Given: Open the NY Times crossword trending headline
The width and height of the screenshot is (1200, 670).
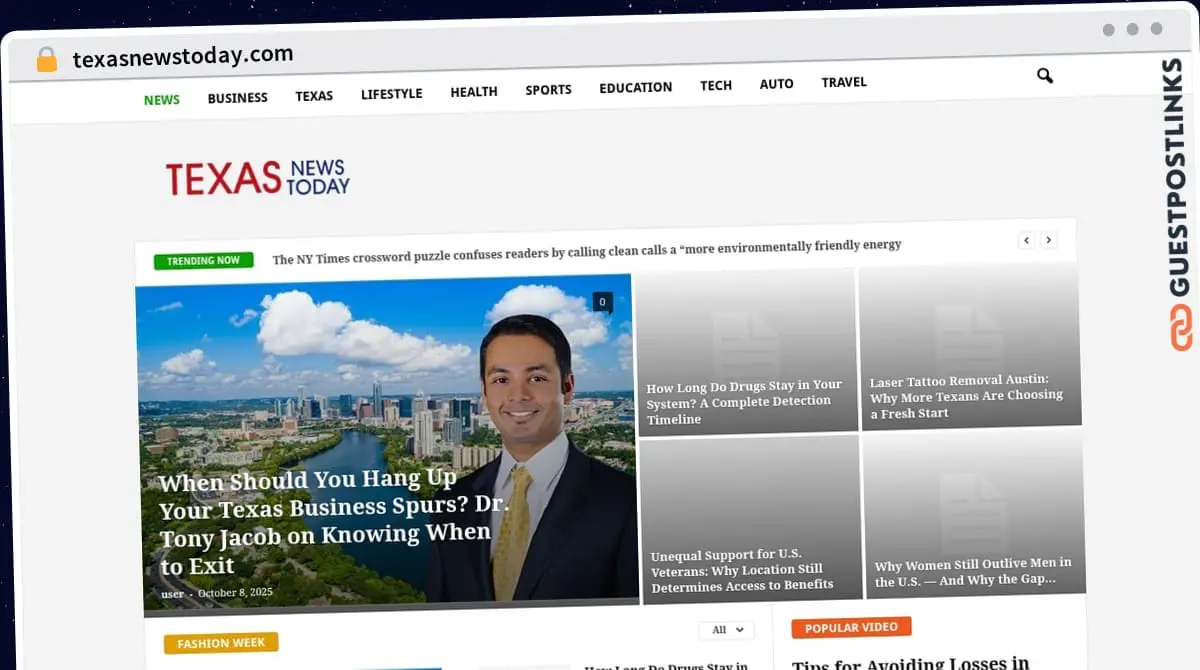Looking at the screenshot, I should click(x=587, y=251).
